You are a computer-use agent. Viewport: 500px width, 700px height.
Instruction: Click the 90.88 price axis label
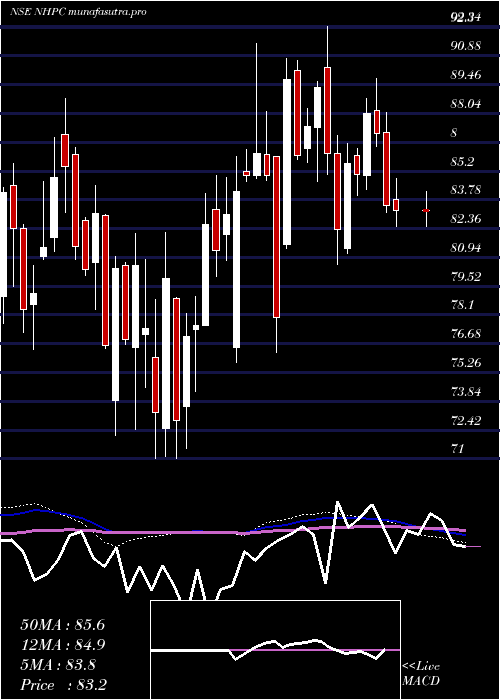pos(466,46)
